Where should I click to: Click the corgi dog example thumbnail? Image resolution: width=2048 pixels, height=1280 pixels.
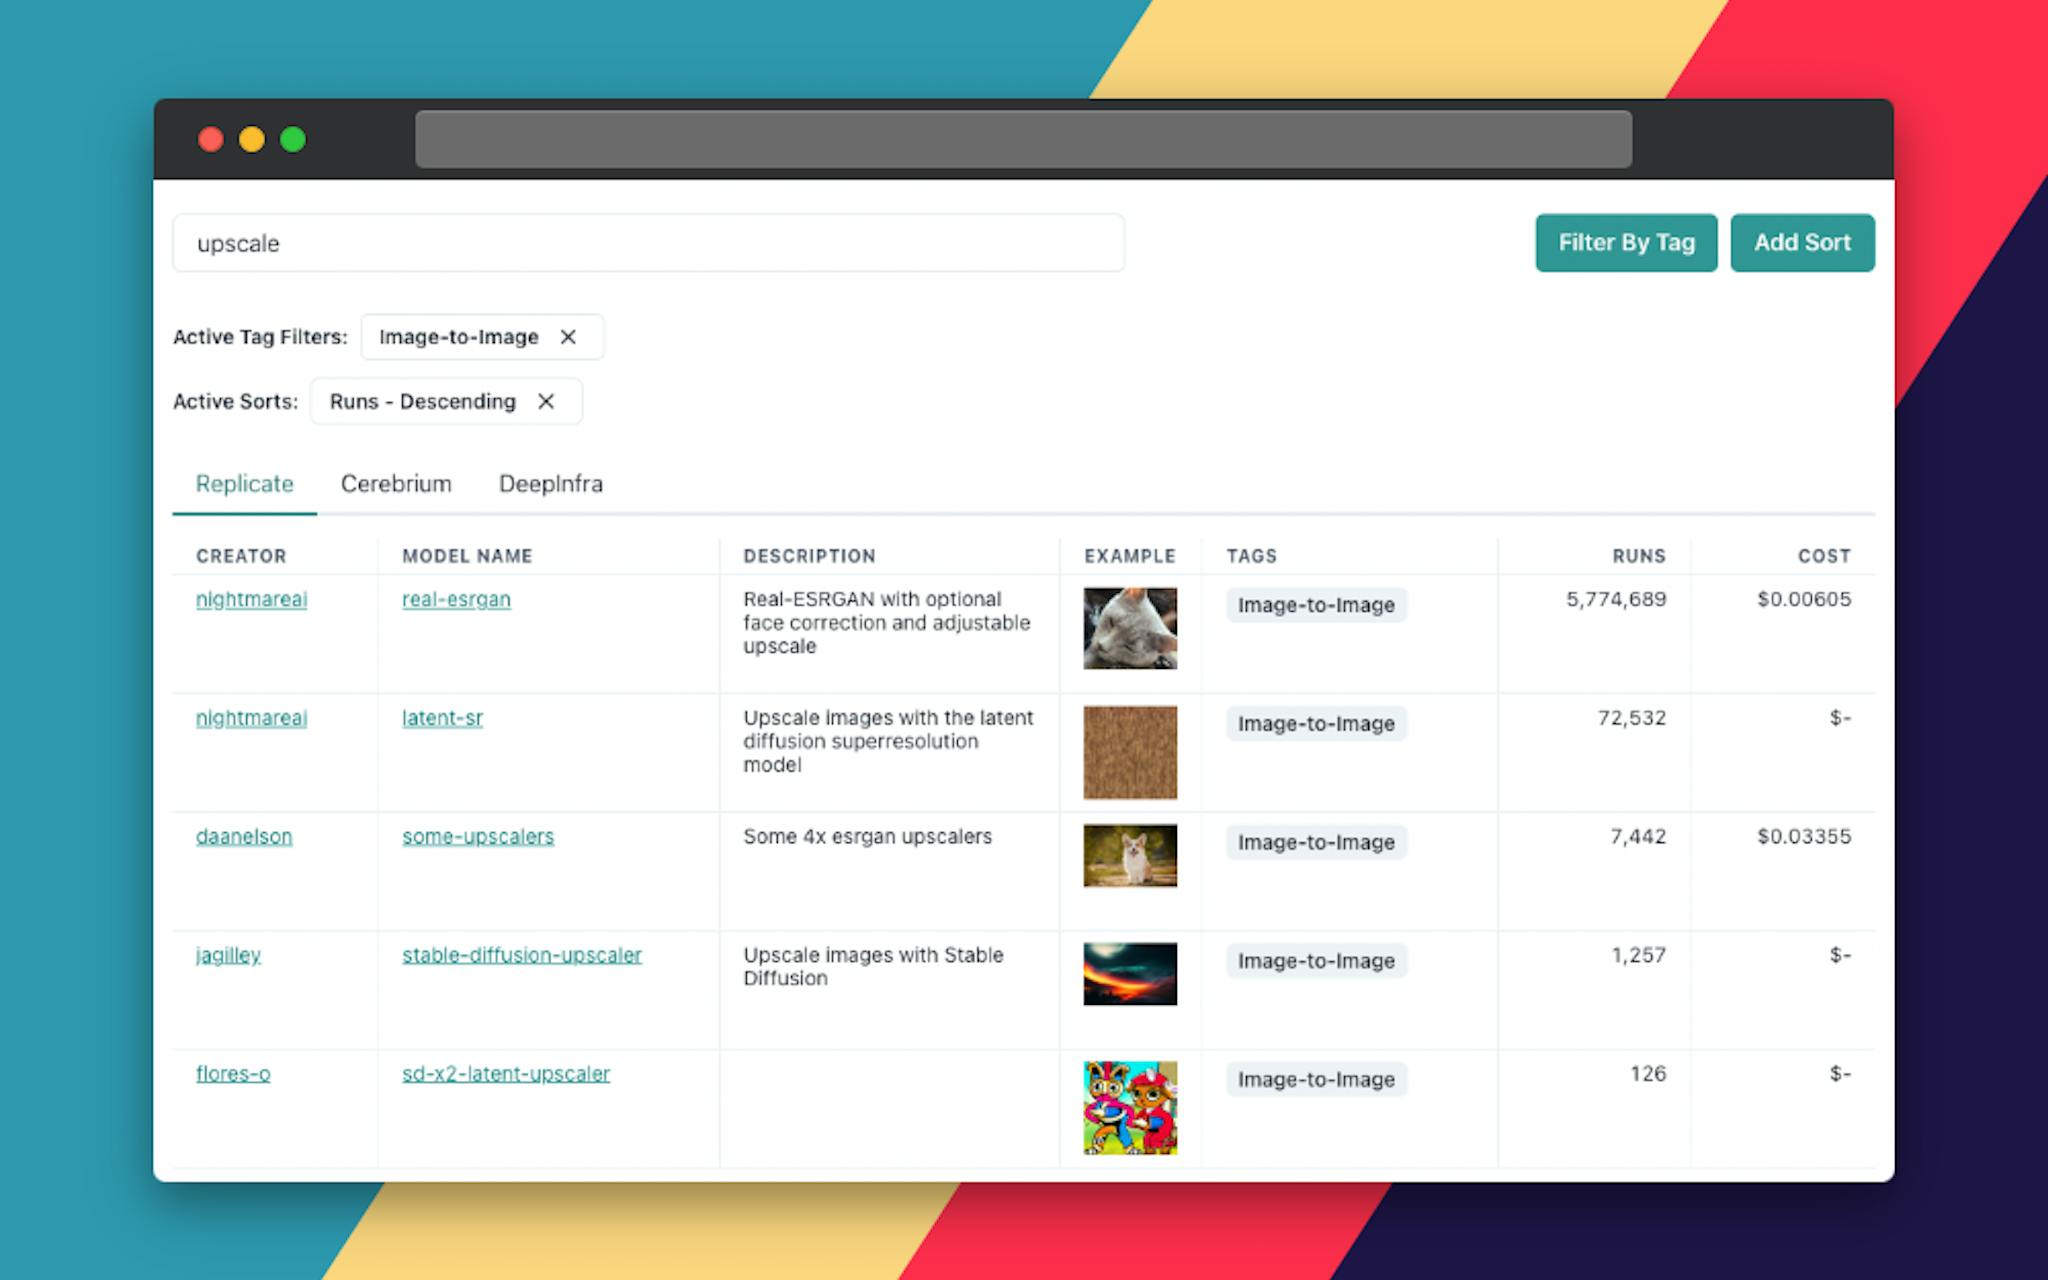pos(1130,855)
